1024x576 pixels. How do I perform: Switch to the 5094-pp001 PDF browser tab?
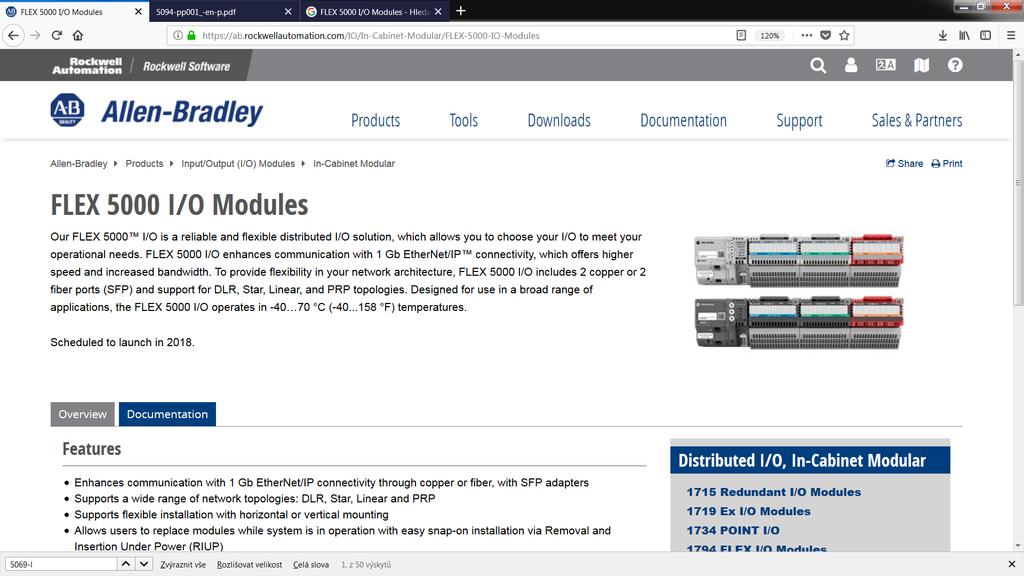(x=225, y=11)
